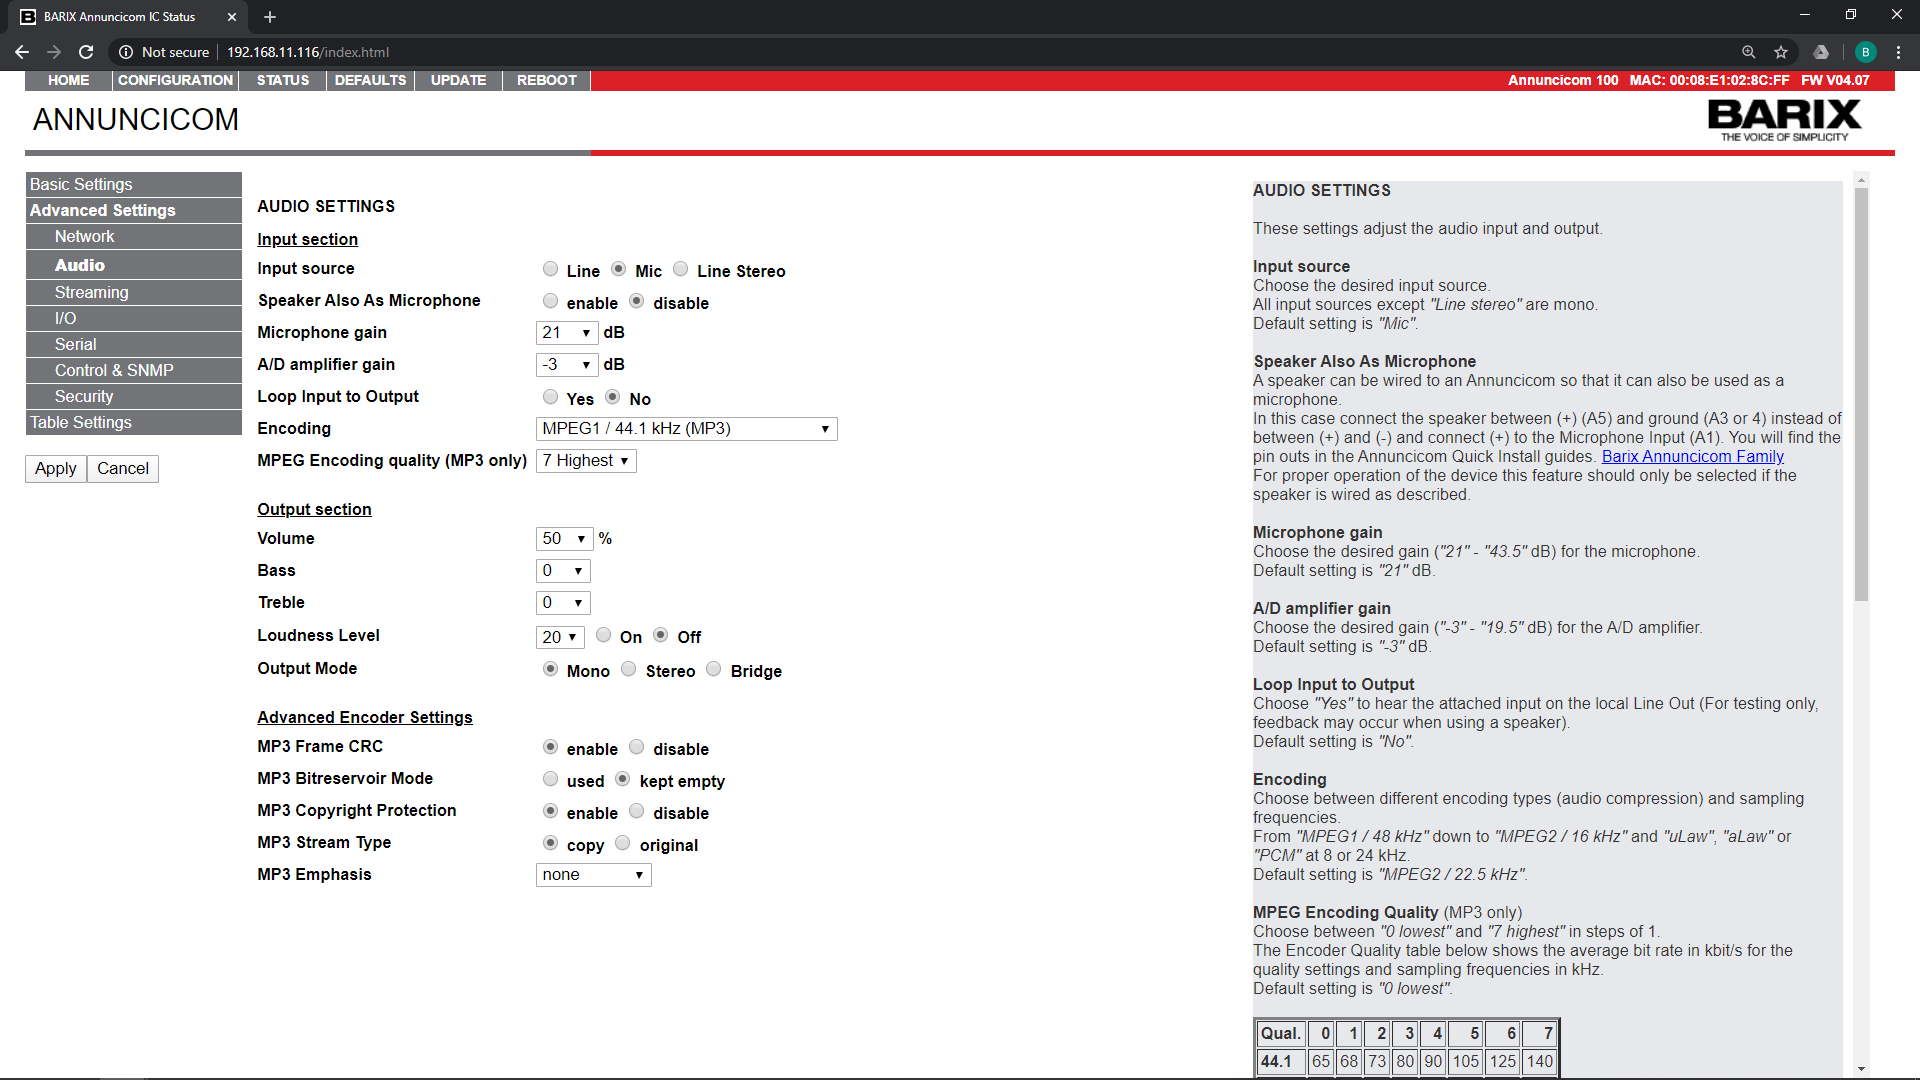The image size is (1920, 1080).
Task: Go to Streaming settings in sidebar
Action: tap(92, 292)
